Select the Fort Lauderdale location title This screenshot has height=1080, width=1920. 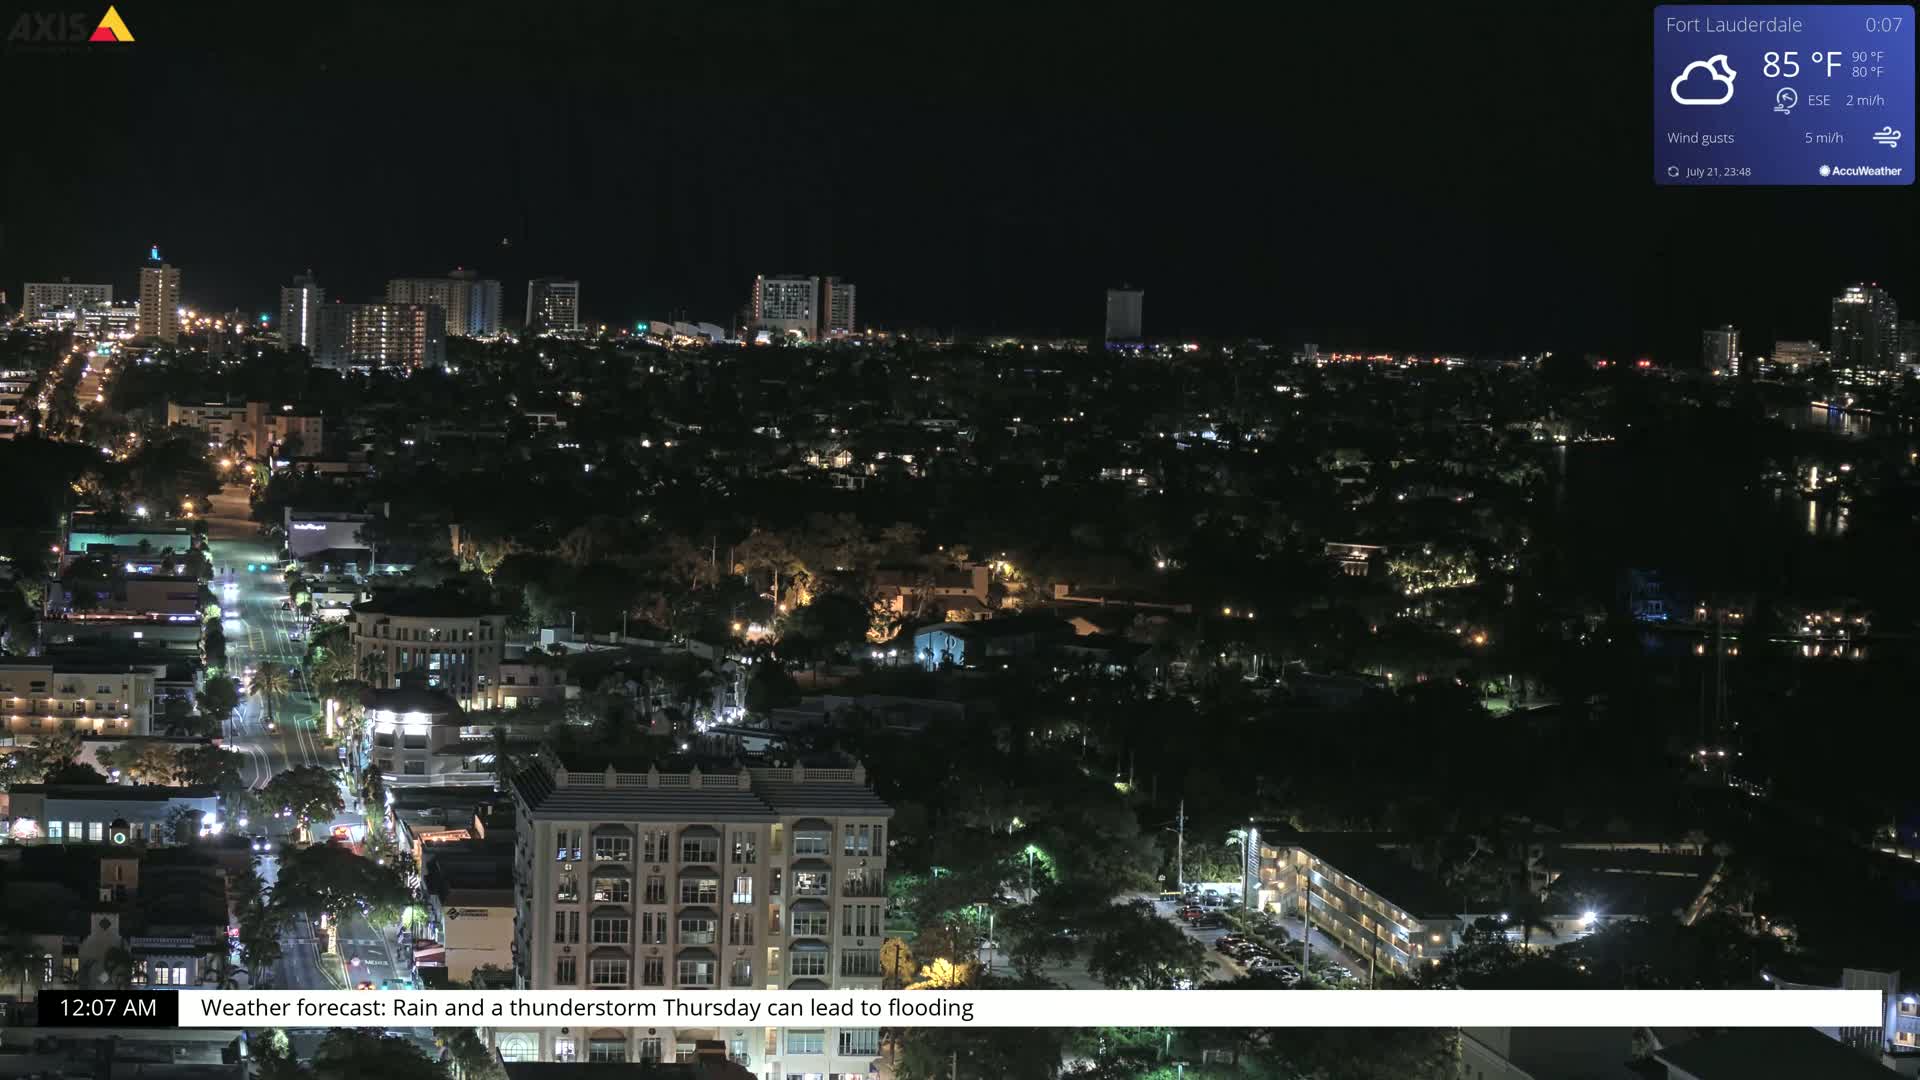pyautogui.click(x=1732, y=25)
